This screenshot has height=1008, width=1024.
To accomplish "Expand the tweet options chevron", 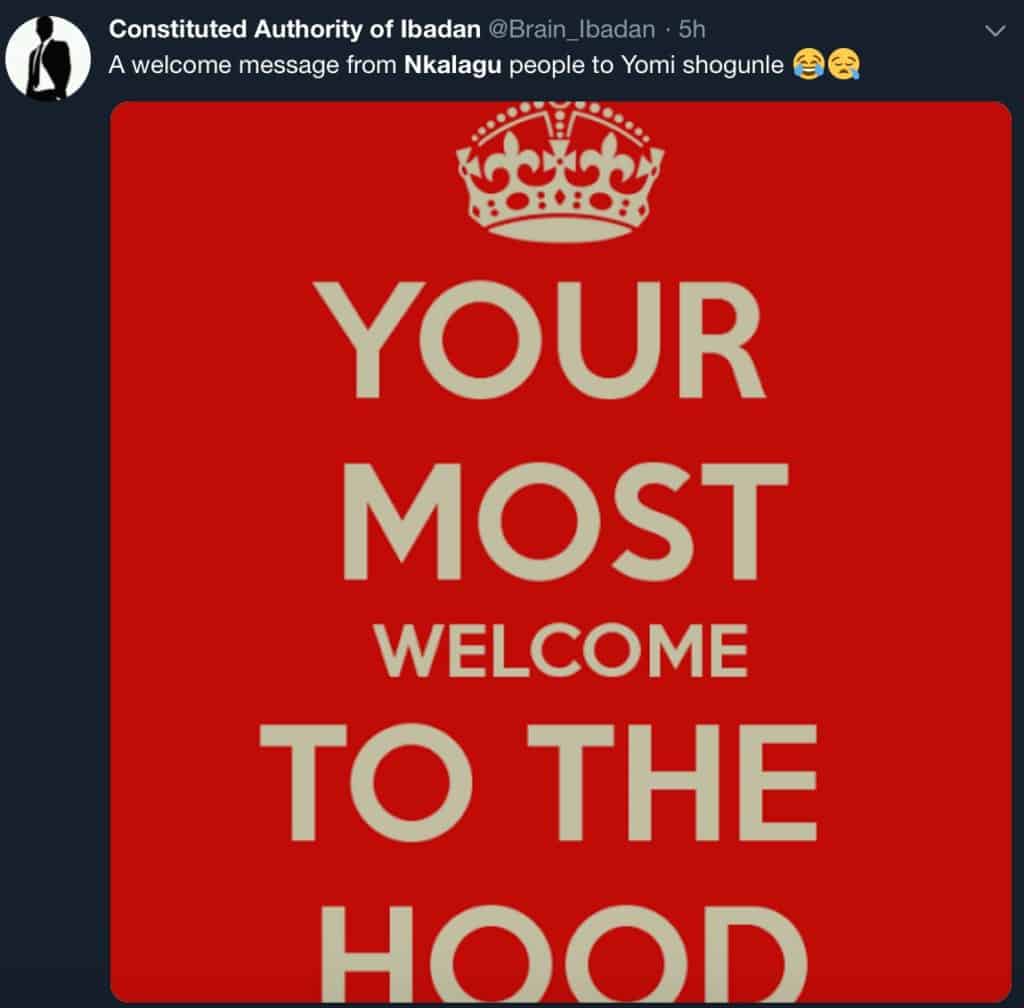I will click(995, 31).
